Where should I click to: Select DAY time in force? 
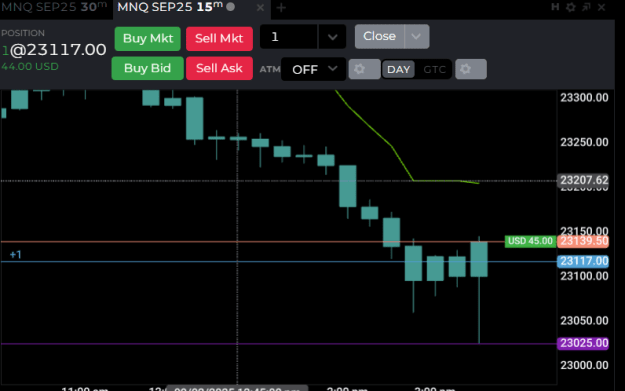[398, 69]
